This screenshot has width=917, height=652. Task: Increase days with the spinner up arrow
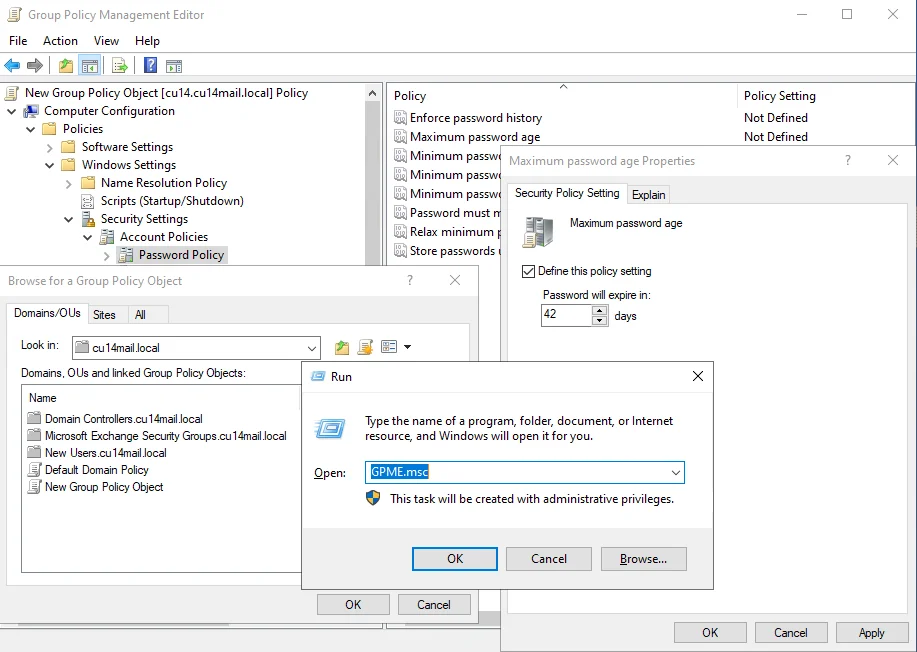click(599, 311)
